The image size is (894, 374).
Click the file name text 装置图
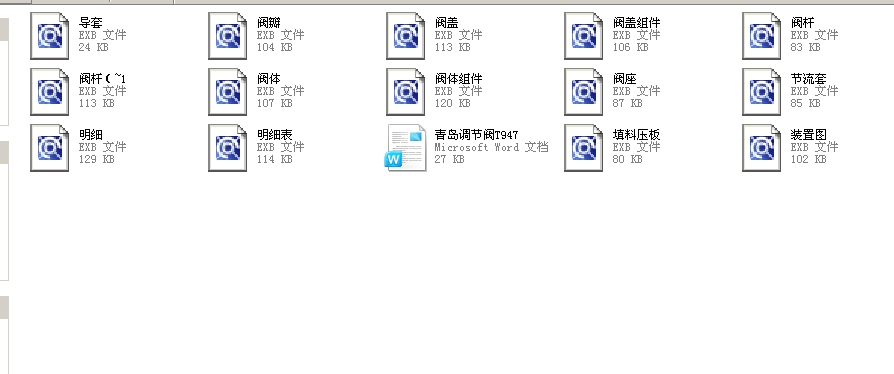pos(808,135)
